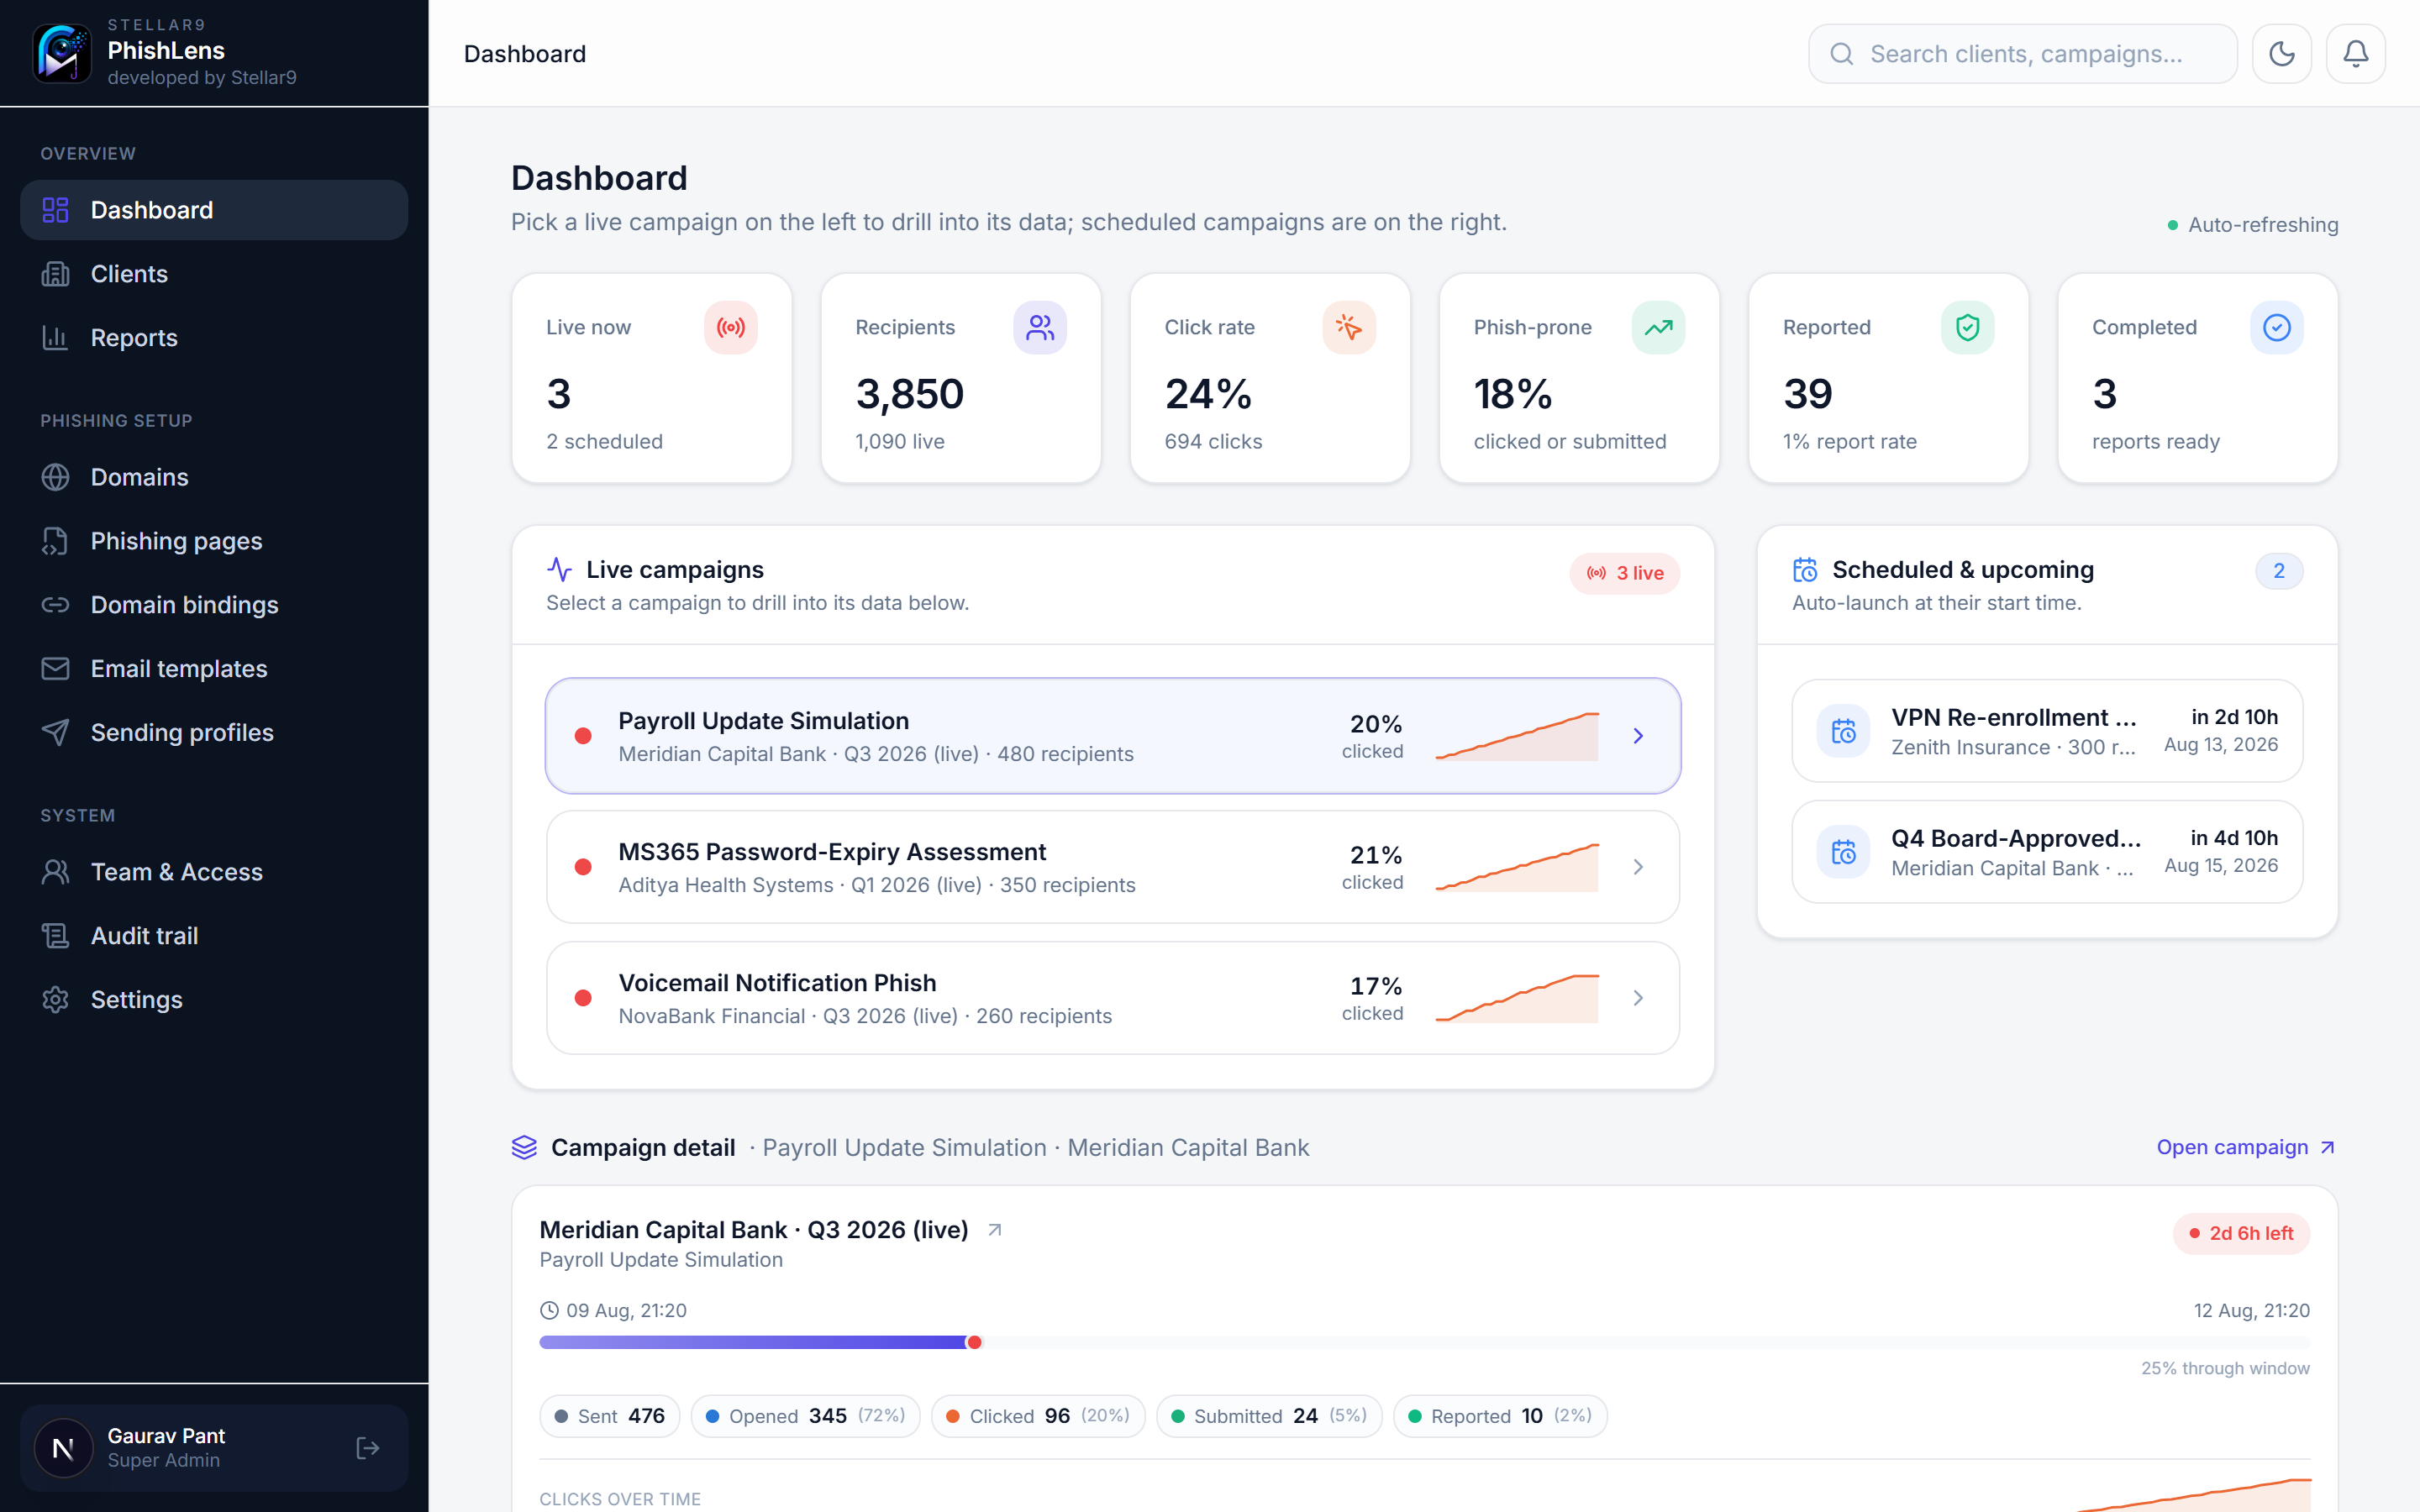Click the Sending profiles paper-plane icon

(x=55, y=732)
